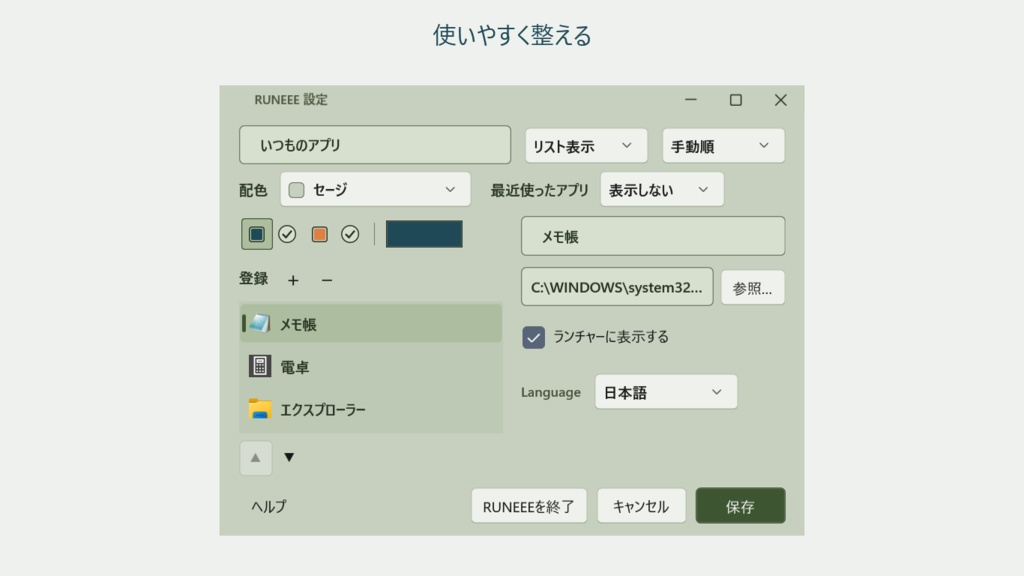This screenshot has width=1024, height=576.
Task: Open the 表示しない recent apps dropdown
Action: coord(662,189)
